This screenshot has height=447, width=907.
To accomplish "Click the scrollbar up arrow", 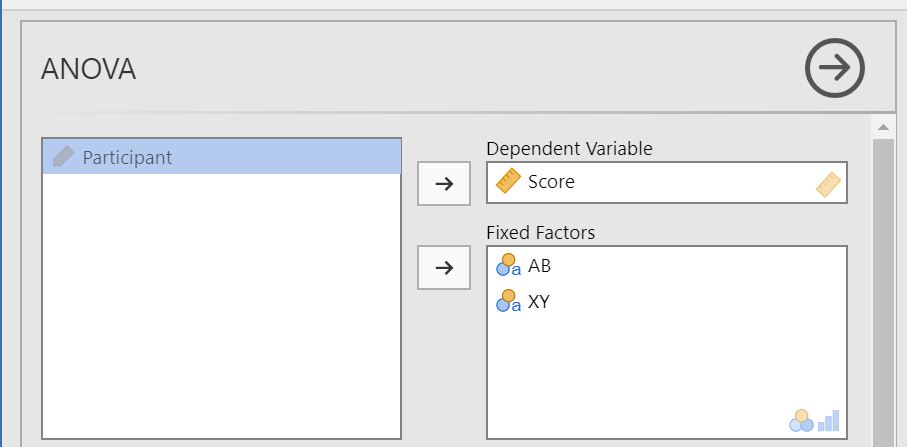I will 883,127.
